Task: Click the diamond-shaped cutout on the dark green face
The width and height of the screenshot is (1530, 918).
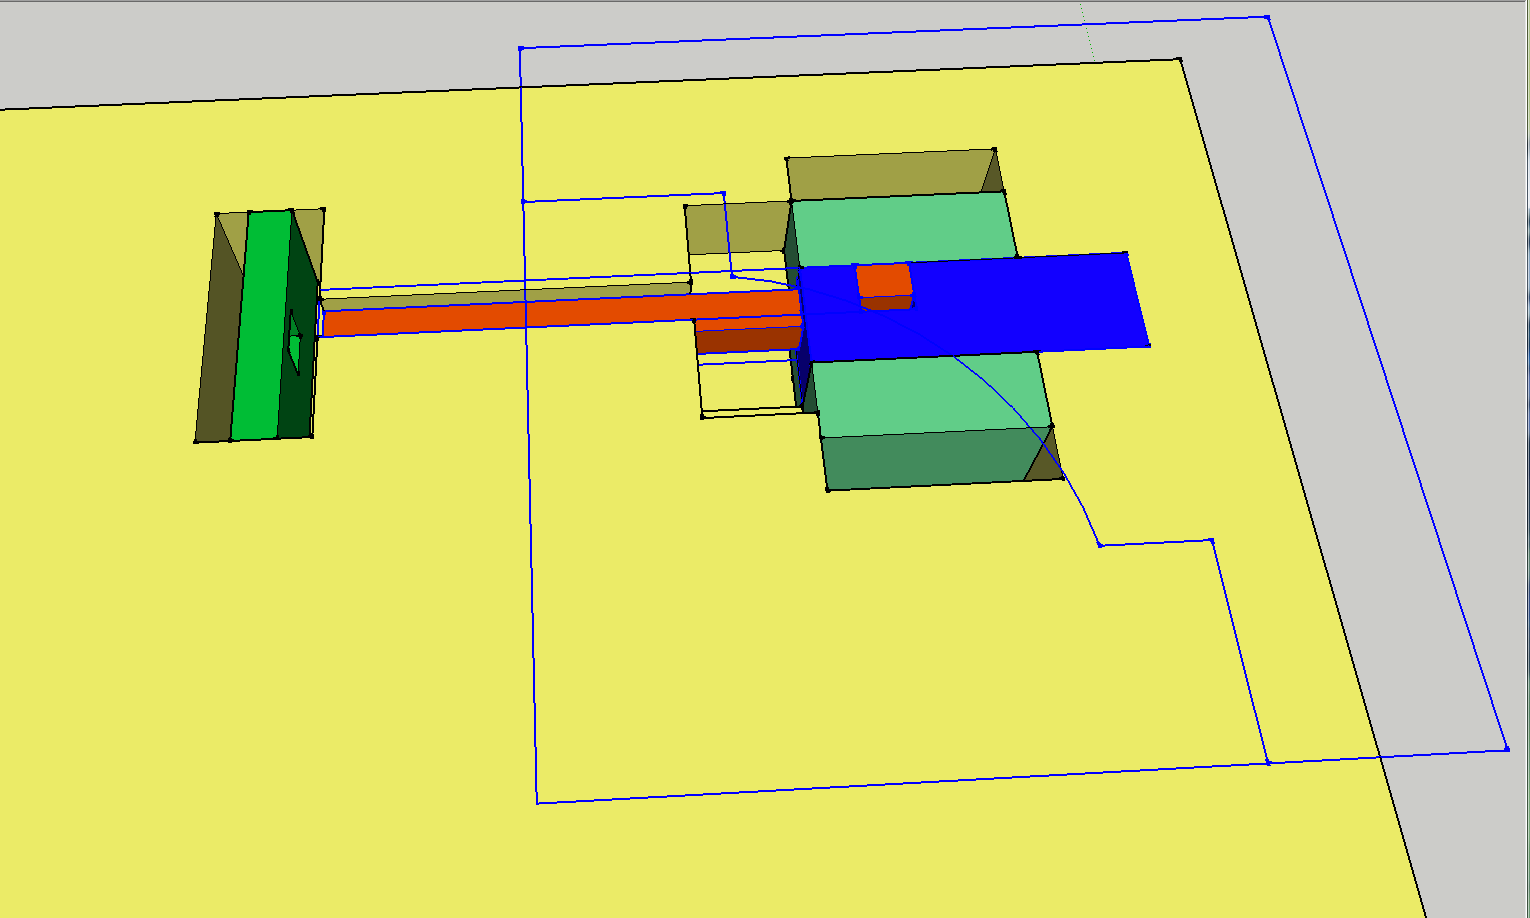Action: pyautogui.click(x=295, y=340)
